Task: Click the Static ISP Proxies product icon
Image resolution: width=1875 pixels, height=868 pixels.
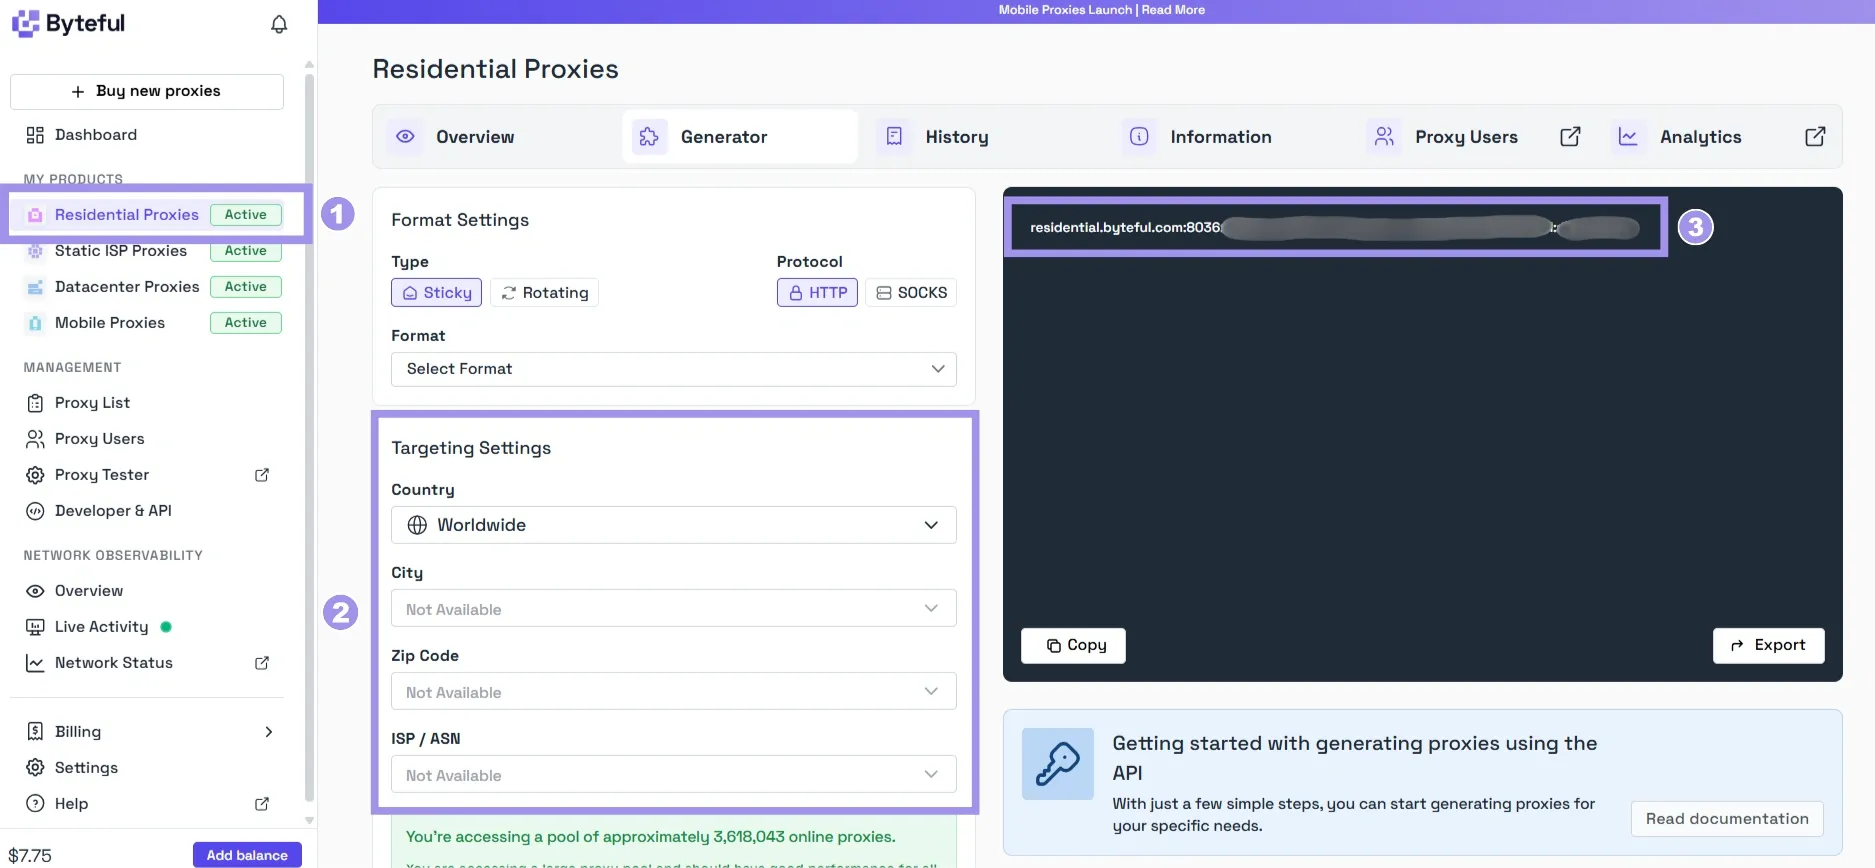Action: coord(35,251)
